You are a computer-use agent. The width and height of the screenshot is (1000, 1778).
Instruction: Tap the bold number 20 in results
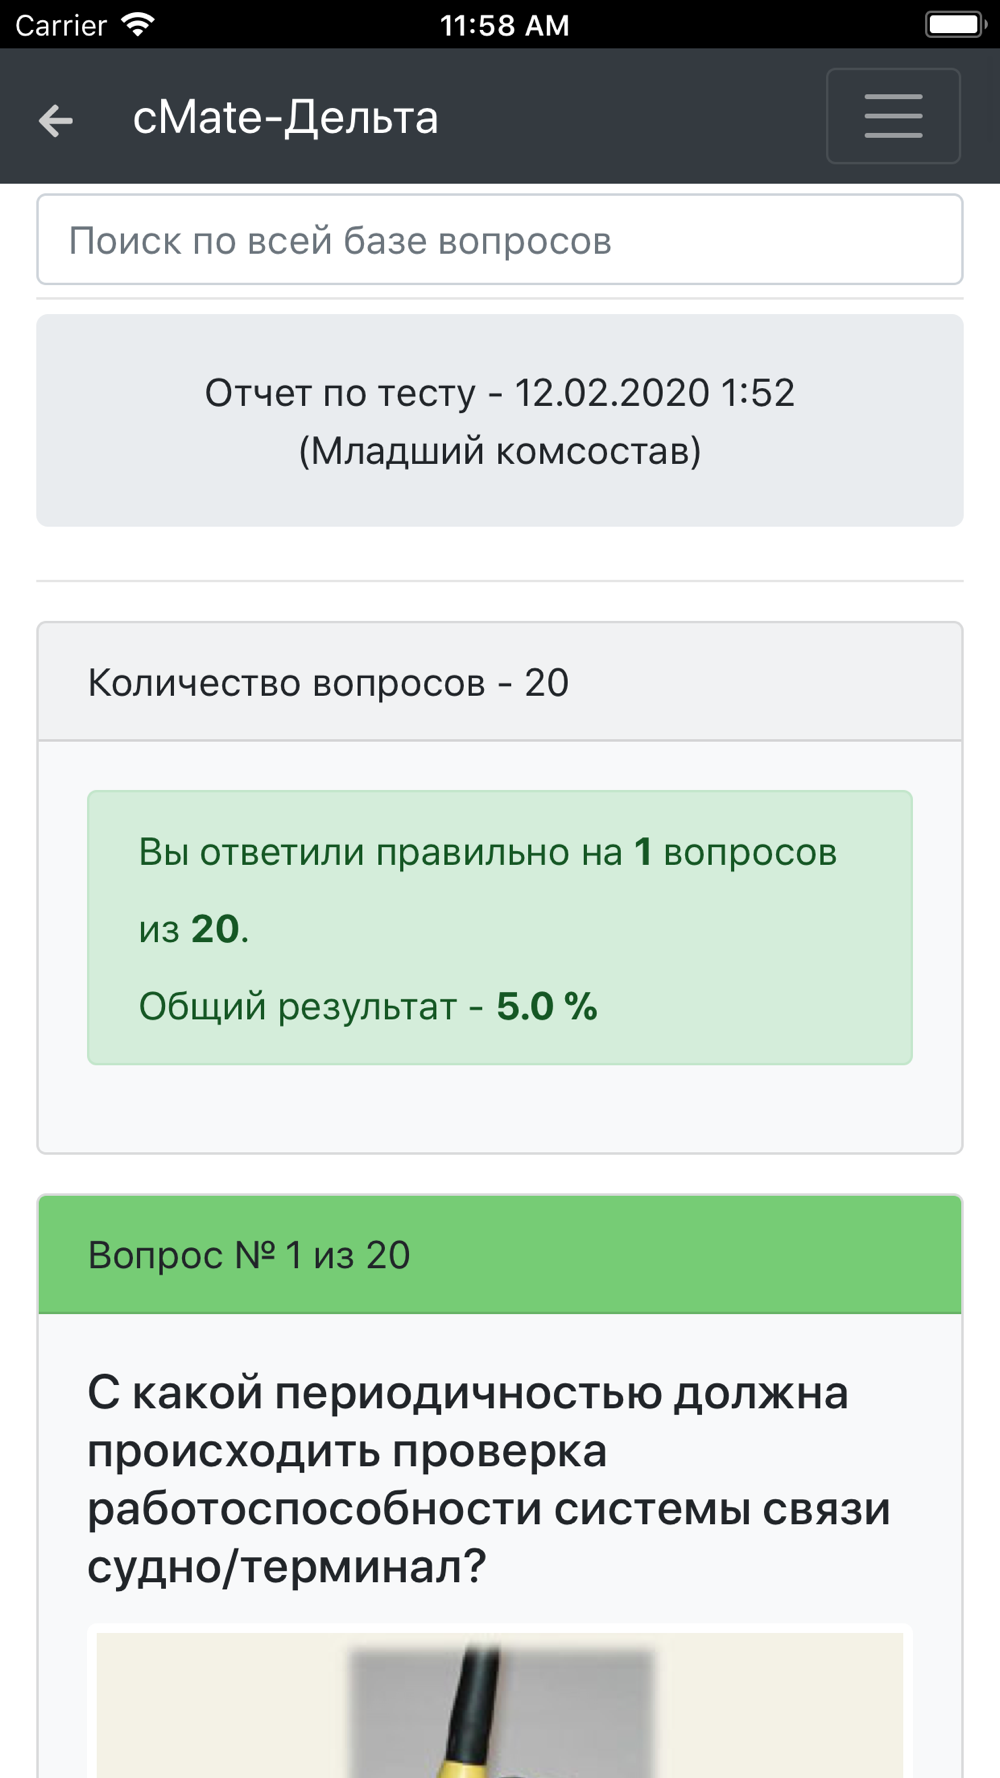pyautogui.click(x=215, y=929)
